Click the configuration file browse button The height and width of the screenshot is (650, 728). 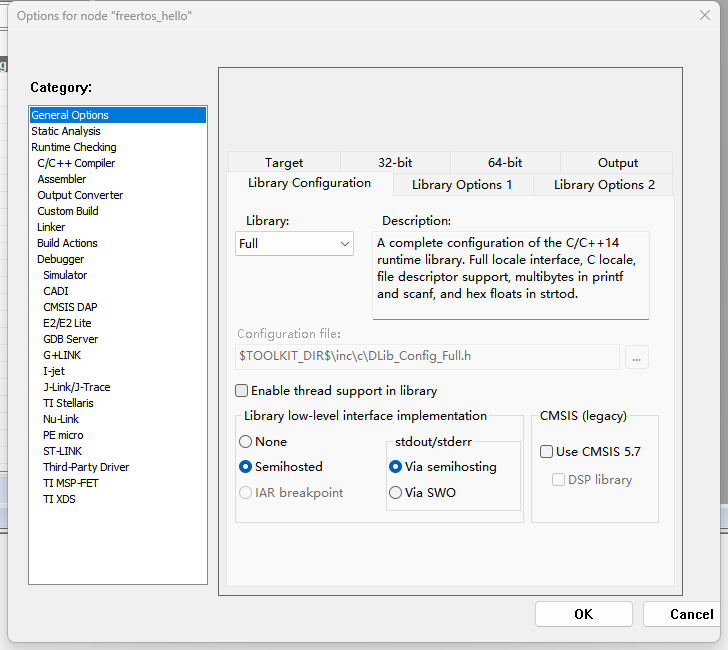click(636, 356)
